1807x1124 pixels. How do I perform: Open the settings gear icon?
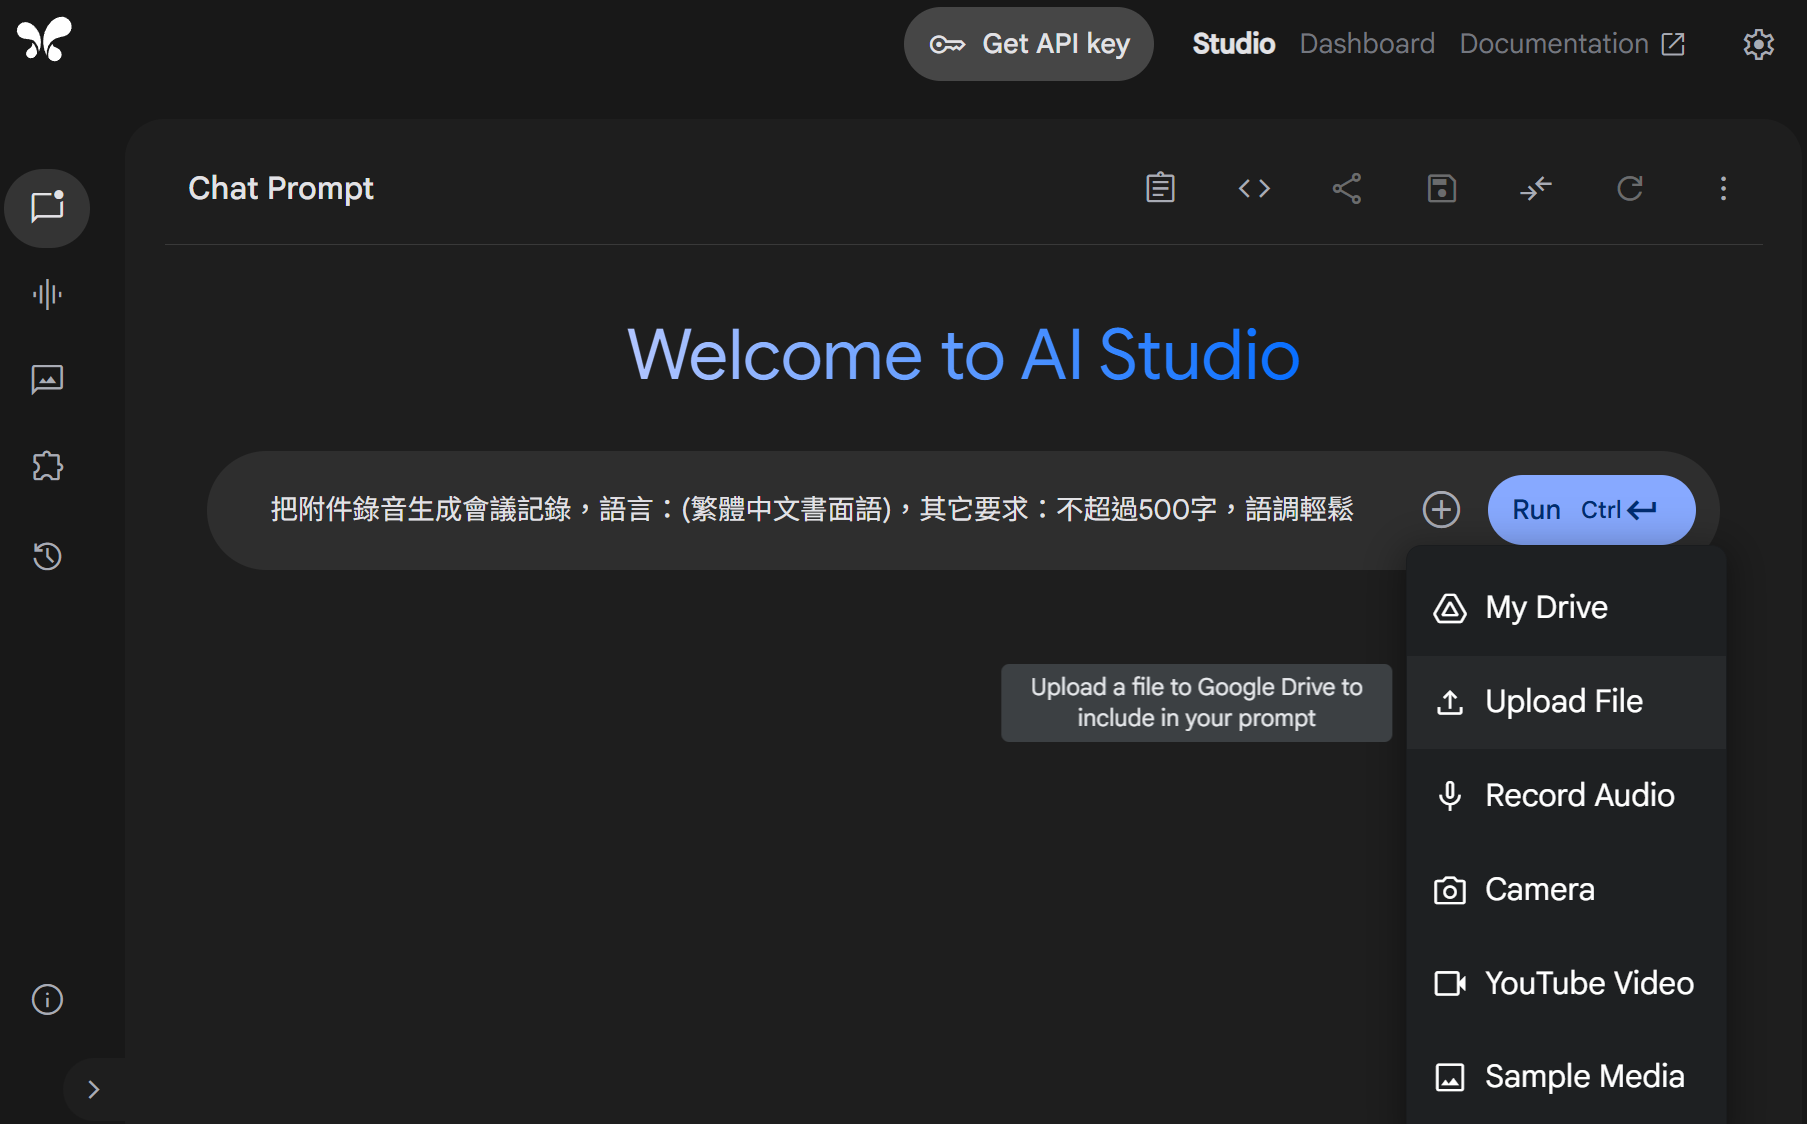pyautogui.click(x=1758, y=44)
